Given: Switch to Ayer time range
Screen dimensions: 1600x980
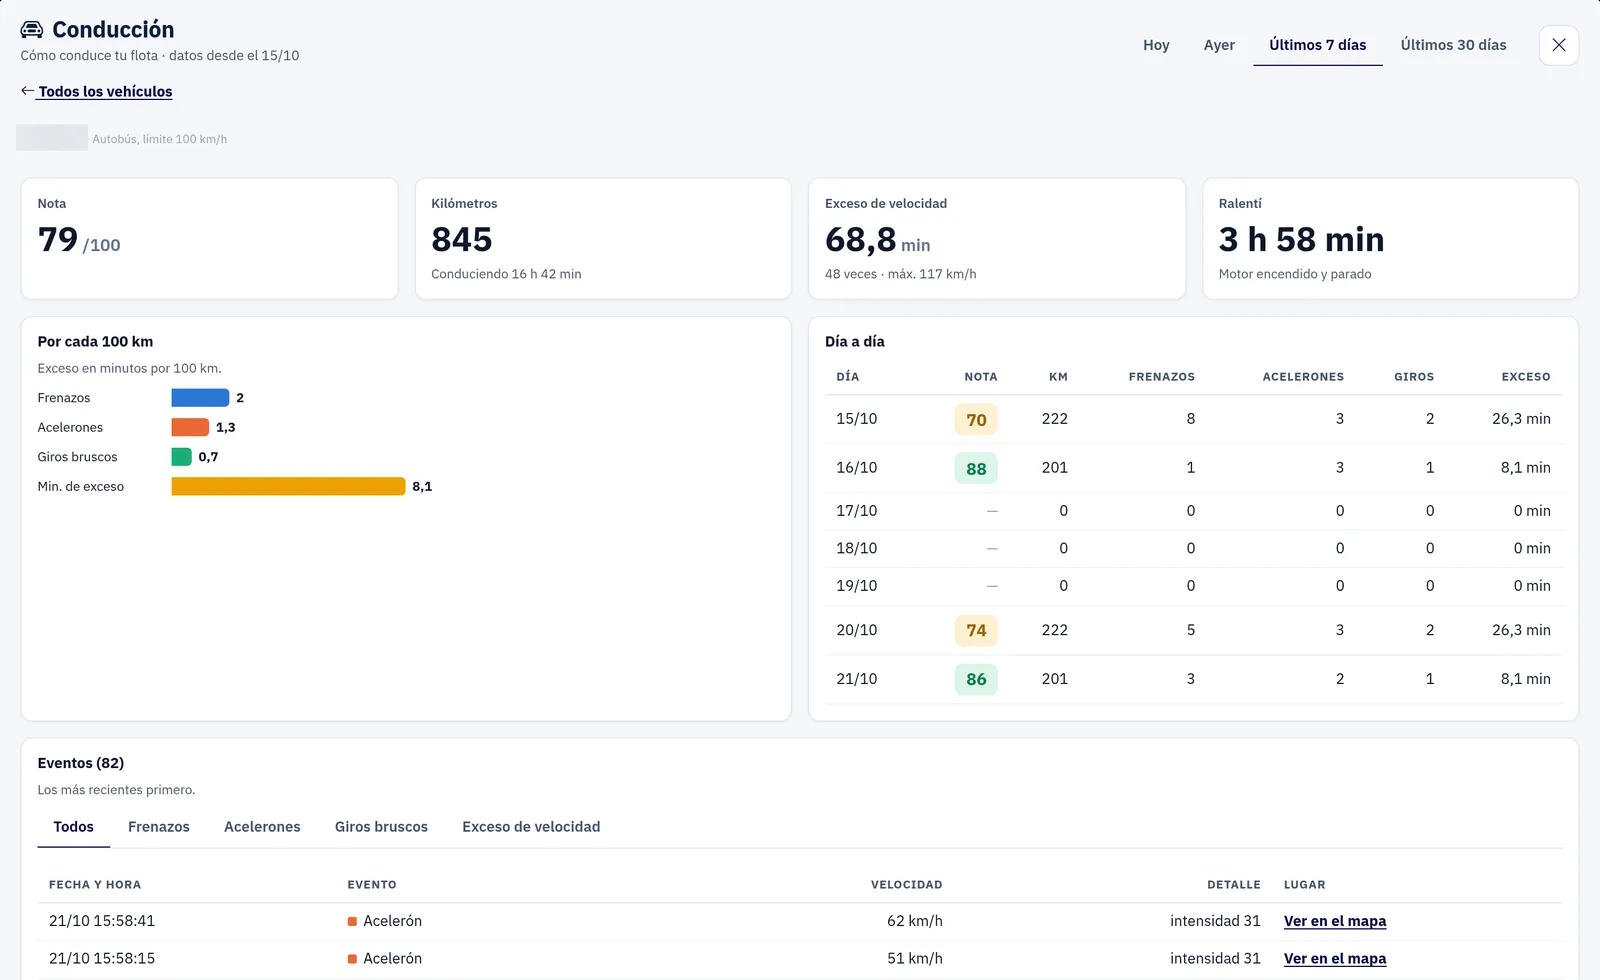Looking at the screenshot, I should (x=1219, y=45).
